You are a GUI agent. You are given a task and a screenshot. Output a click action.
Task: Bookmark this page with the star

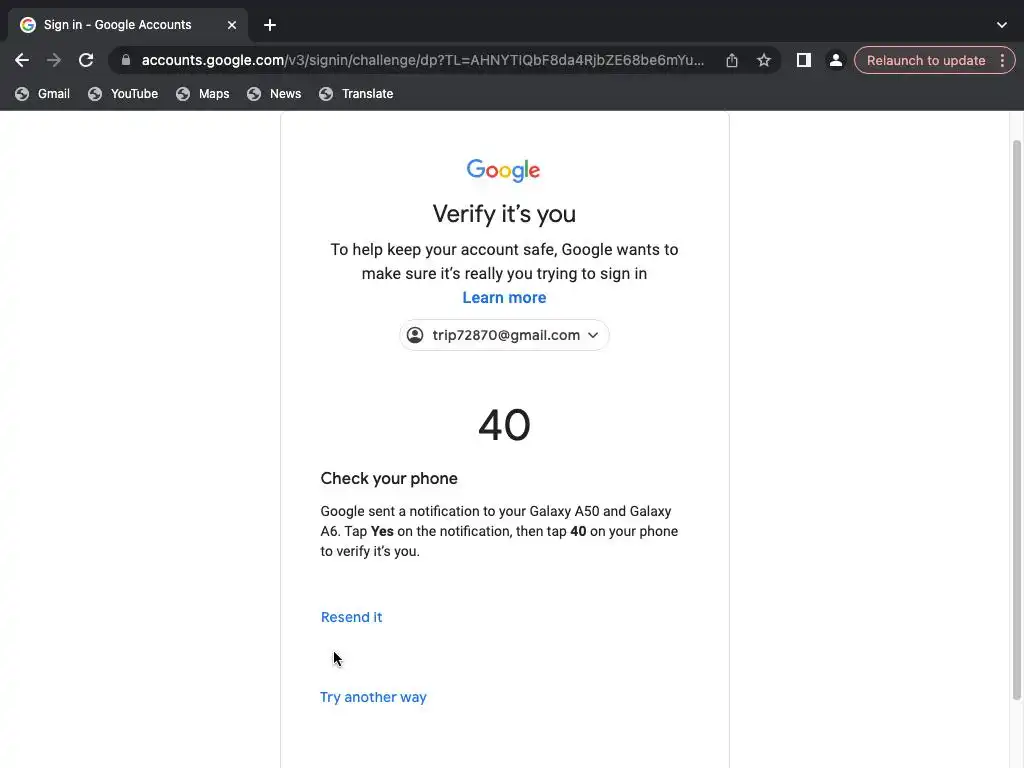[764, 60]
